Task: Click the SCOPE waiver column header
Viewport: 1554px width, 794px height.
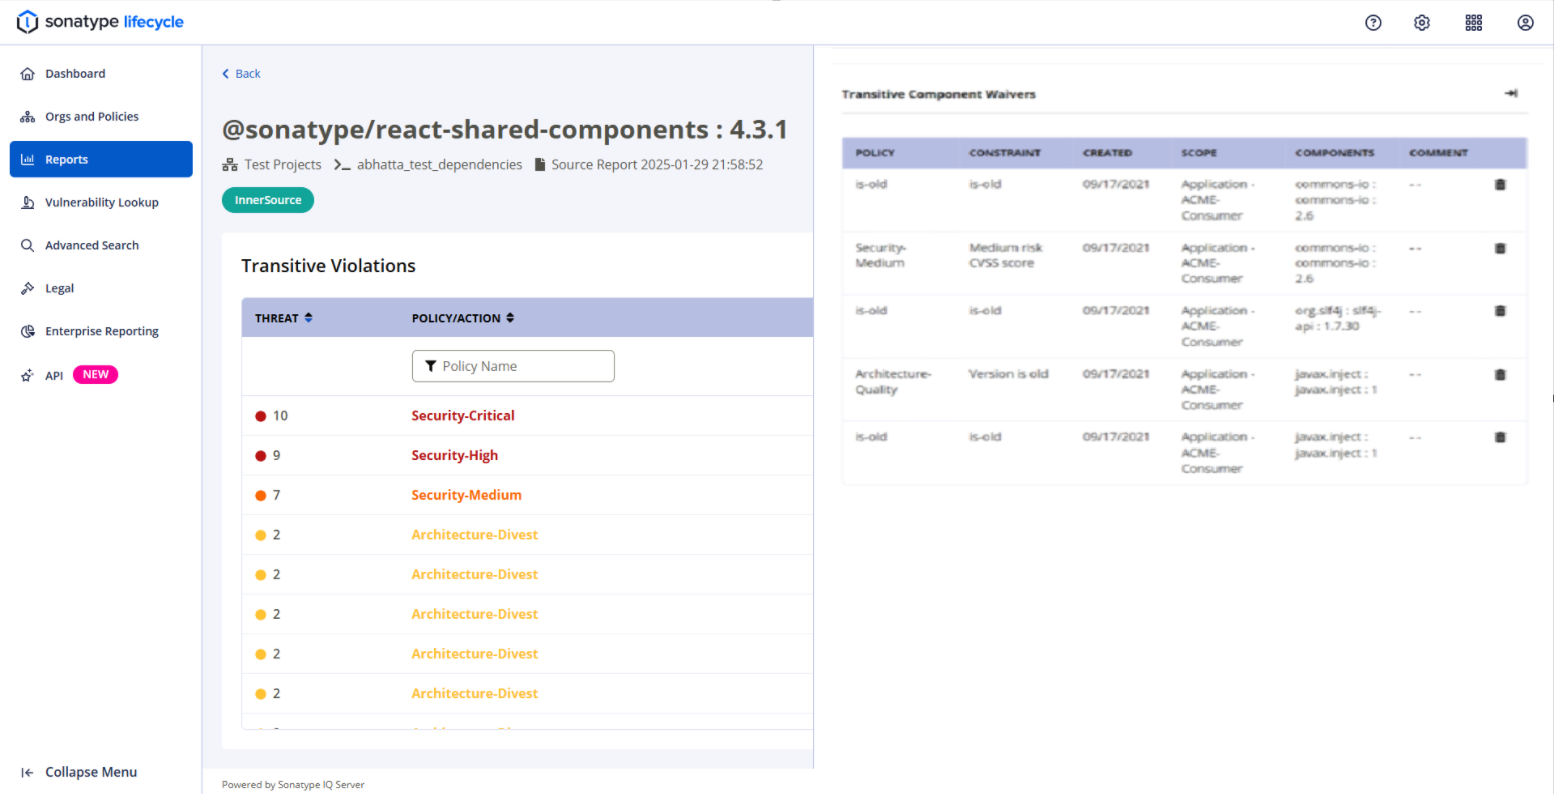Action: [1199, 153]
